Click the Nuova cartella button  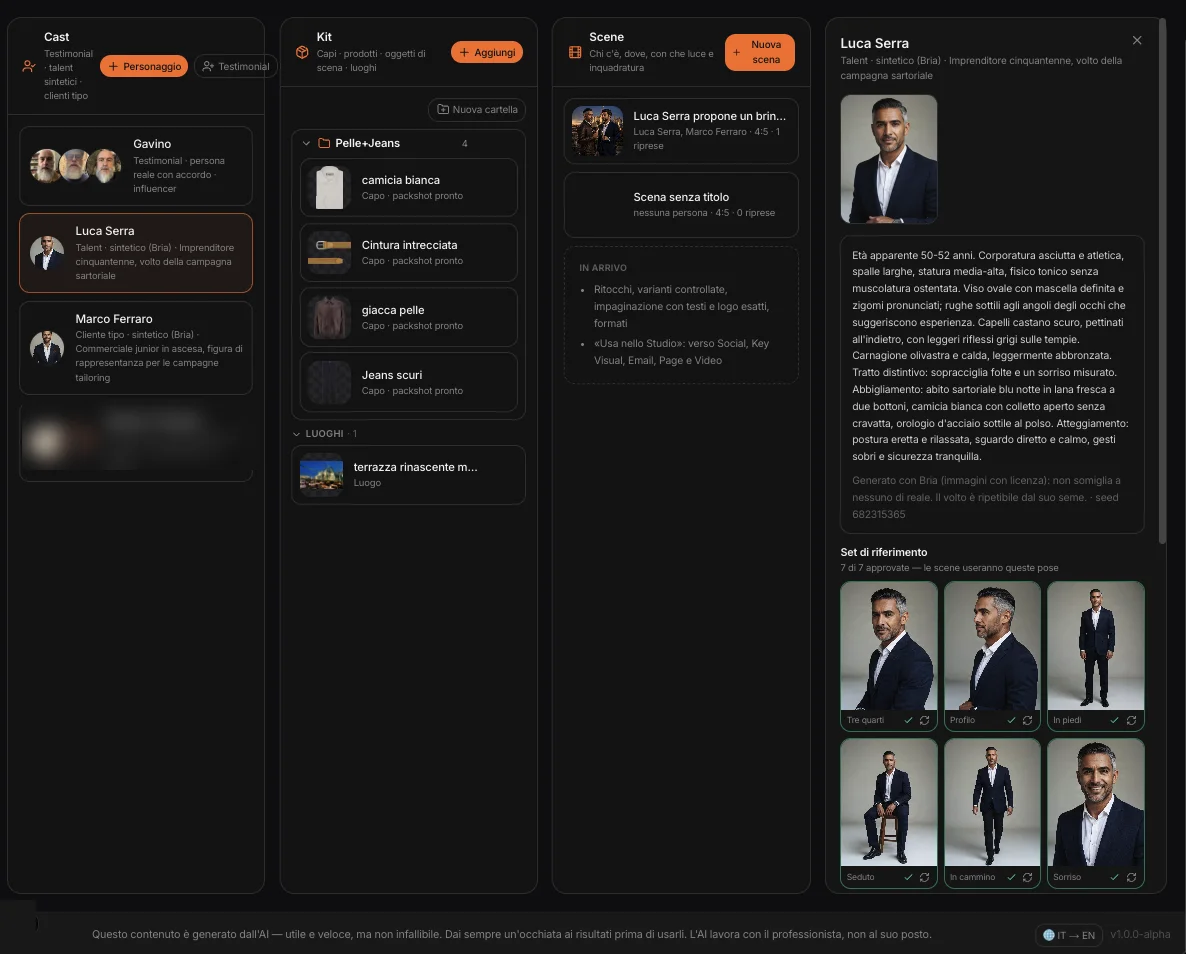477,110
